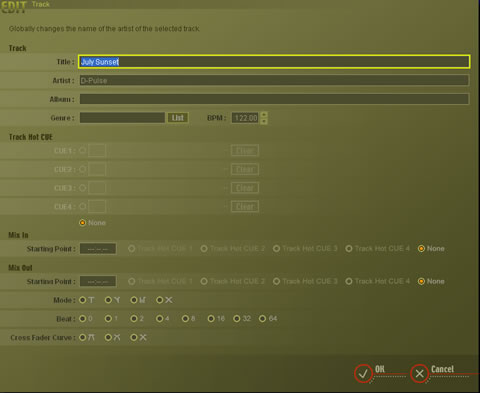The width and height of the screenshot is (480, 393).
Task: Set Beat to 8
Action: click(185, 319)
